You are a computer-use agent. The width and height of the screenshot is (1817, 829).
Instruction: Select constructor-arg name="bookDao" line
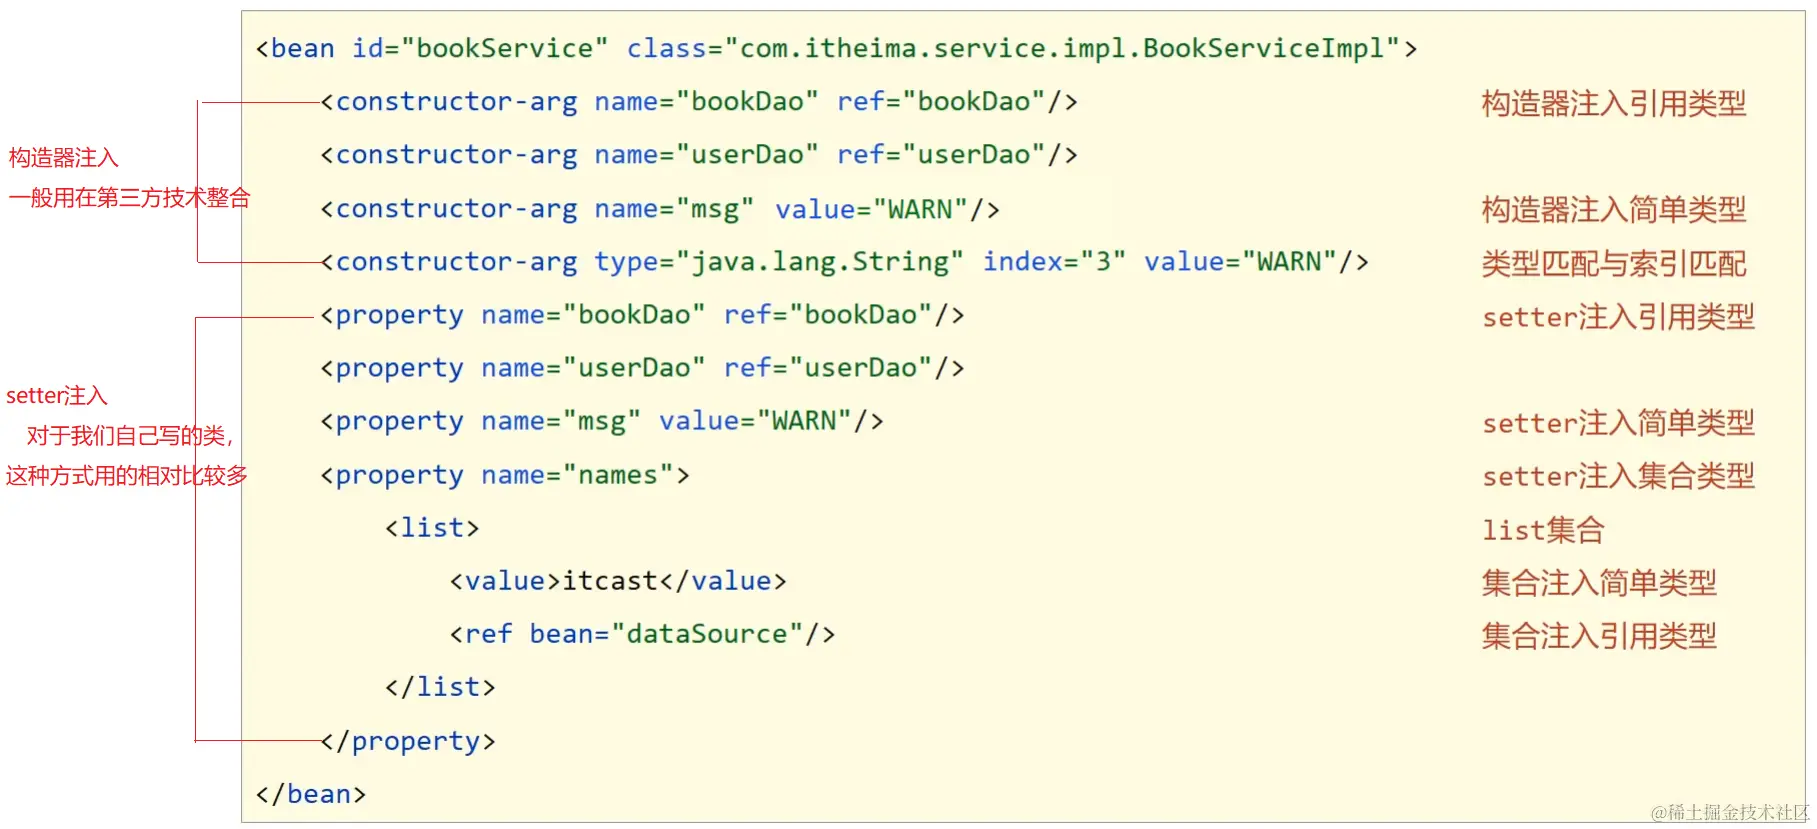(699, 102)
